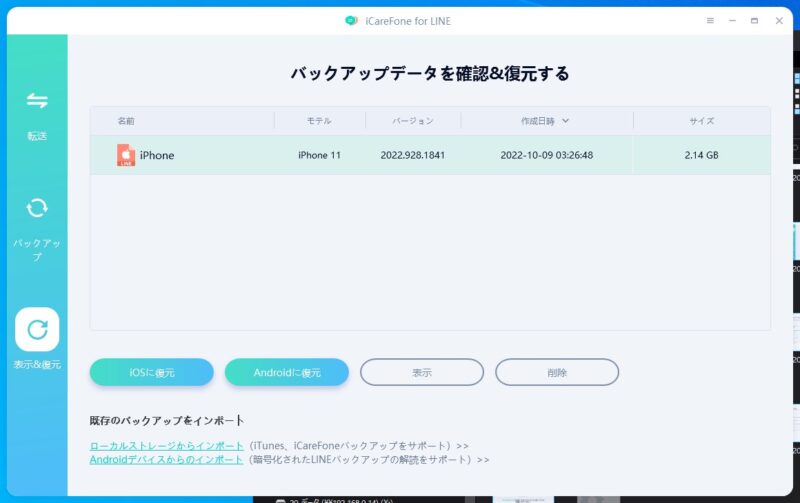Click the 削除 delete button
The image size is (800, 503).
click(557, 372)
